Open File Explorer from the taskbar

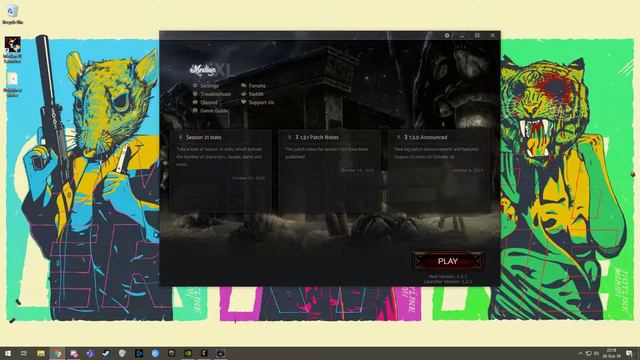41,353
